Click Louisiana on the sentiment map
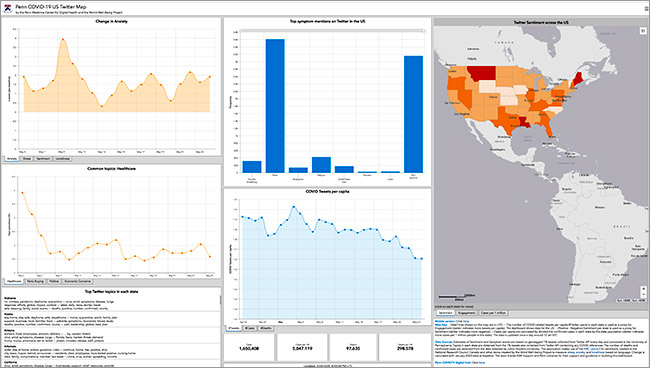650x368 pixels. click(x=524, y=123)
